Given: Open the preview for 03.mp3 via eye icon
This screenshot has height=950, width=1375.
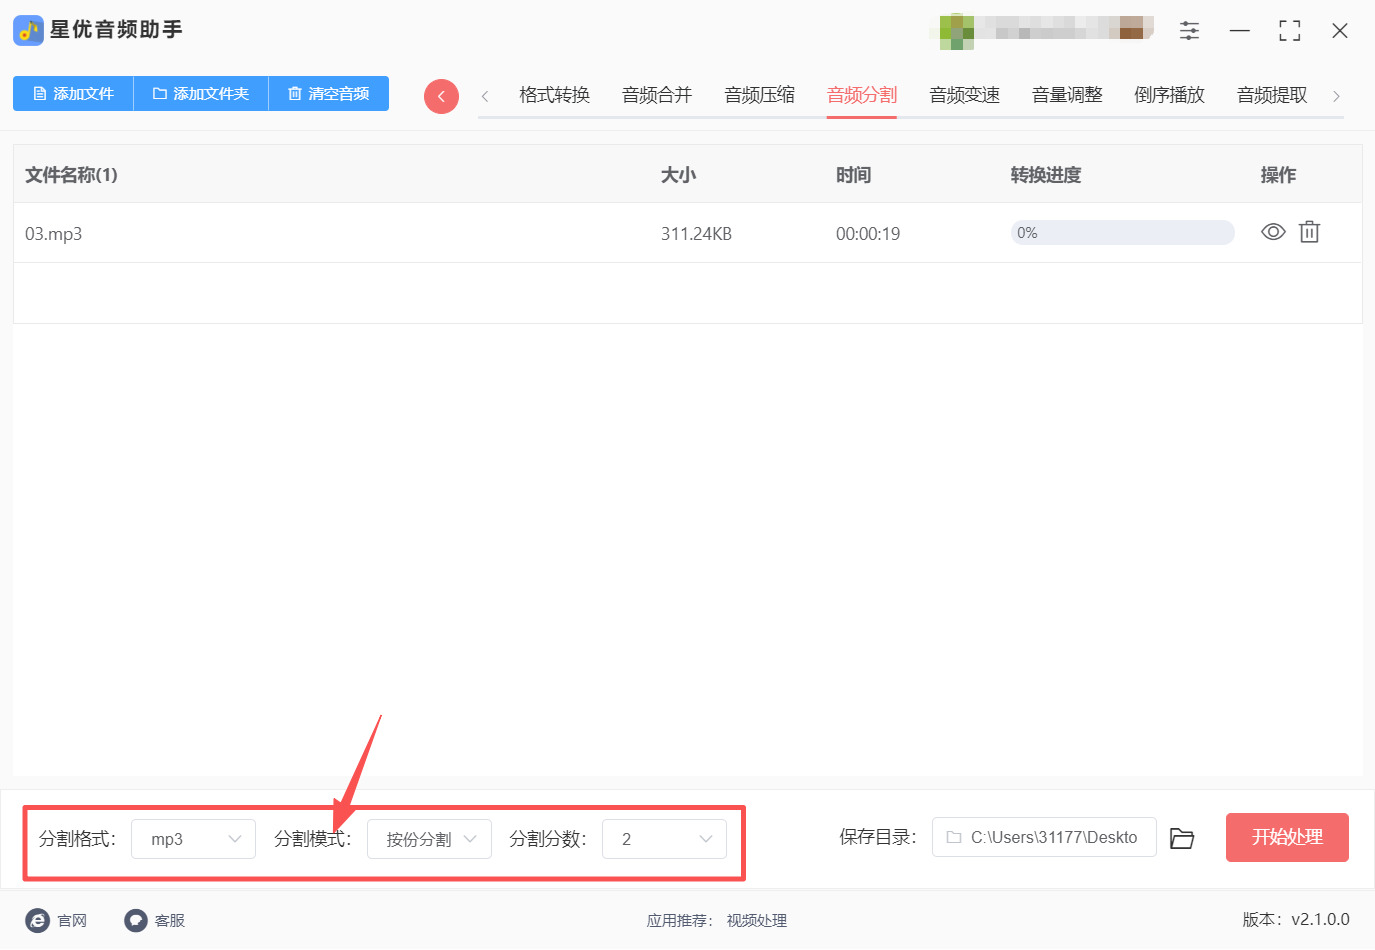Looking at the screenshot, I should click(x=1272, y=232).
